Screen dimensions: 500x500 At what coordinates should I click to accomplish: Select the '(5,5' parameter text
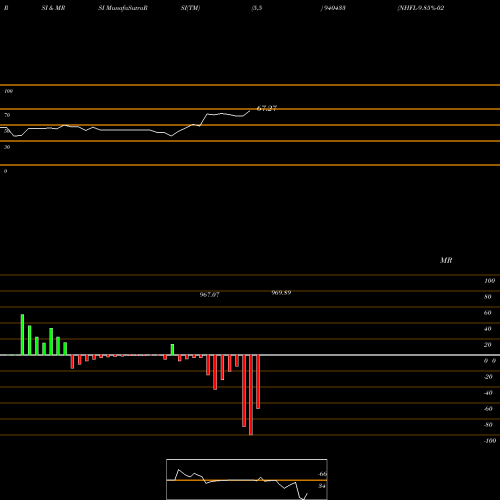pos(257,8)
